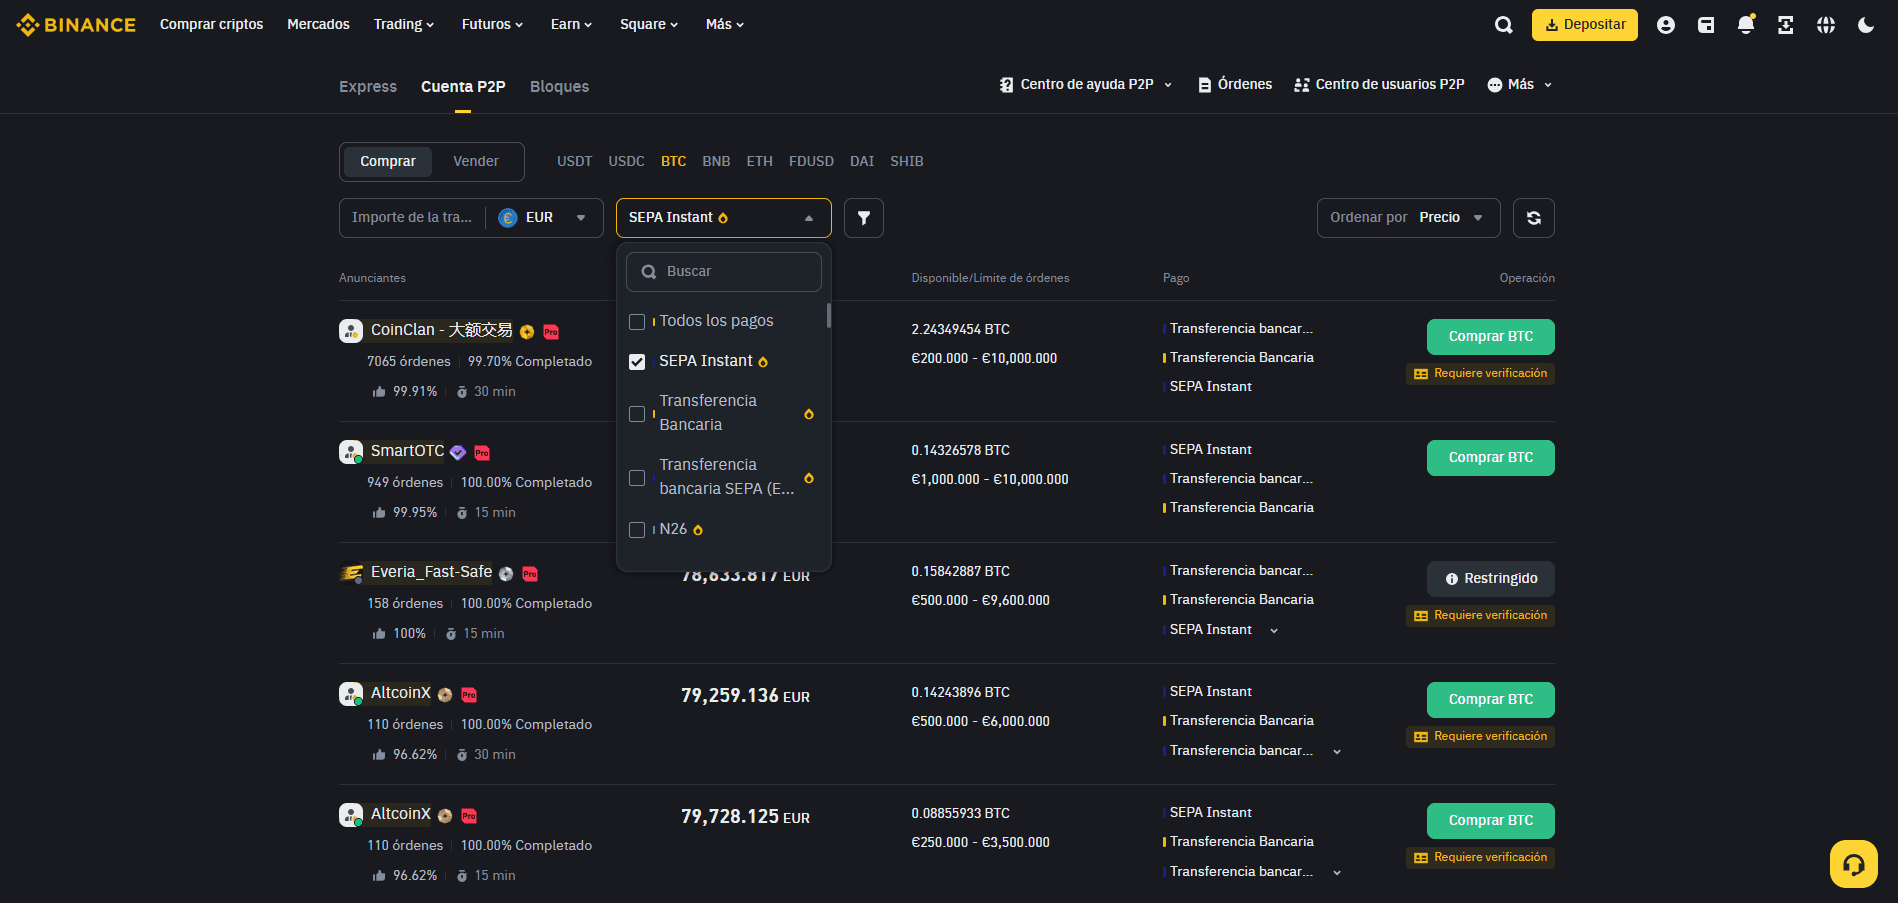Expand the Earn menu
Viewport: 1898px width, 903px height.
571,25
